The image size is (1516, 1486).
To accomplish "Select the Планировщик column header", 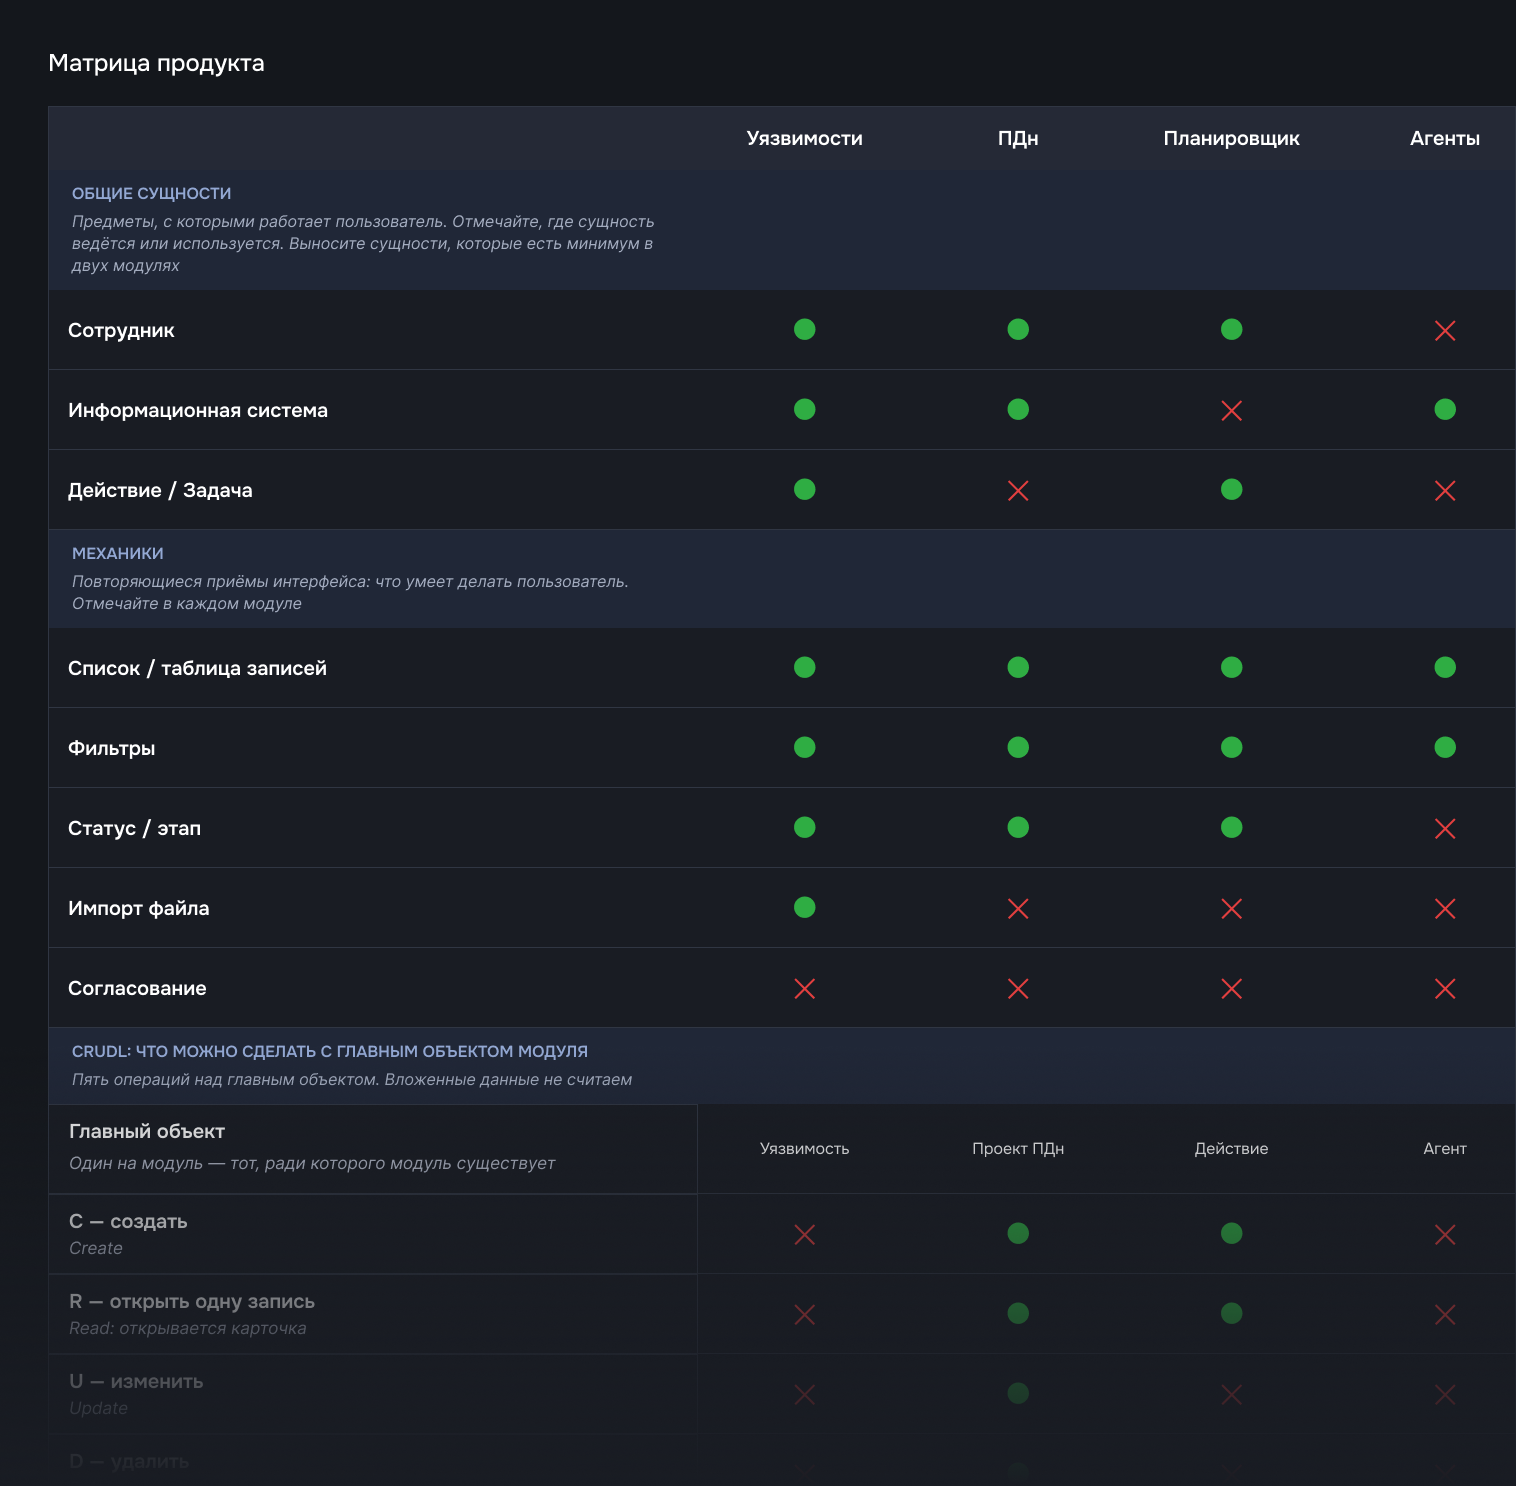I will [1231, 139].
